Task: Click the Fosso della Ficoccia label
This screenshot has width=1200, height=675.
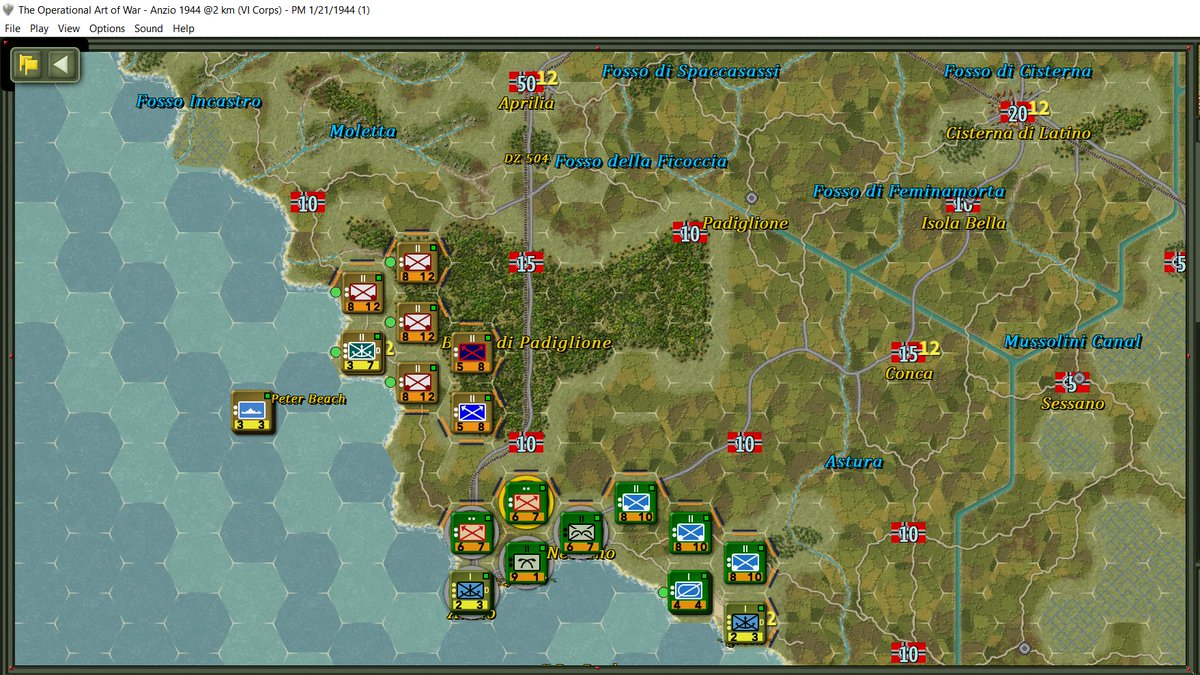Action: pos(641,161)
